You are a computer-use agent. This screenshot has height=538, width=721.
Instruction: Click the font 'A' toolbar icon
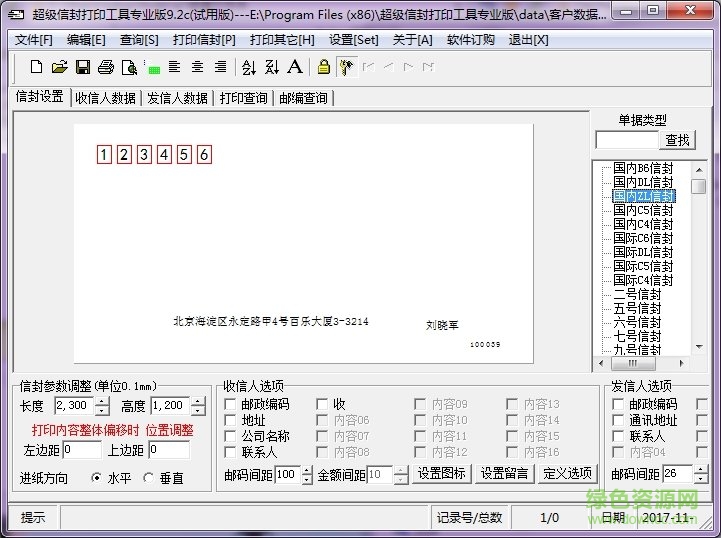tap(295, 67)
